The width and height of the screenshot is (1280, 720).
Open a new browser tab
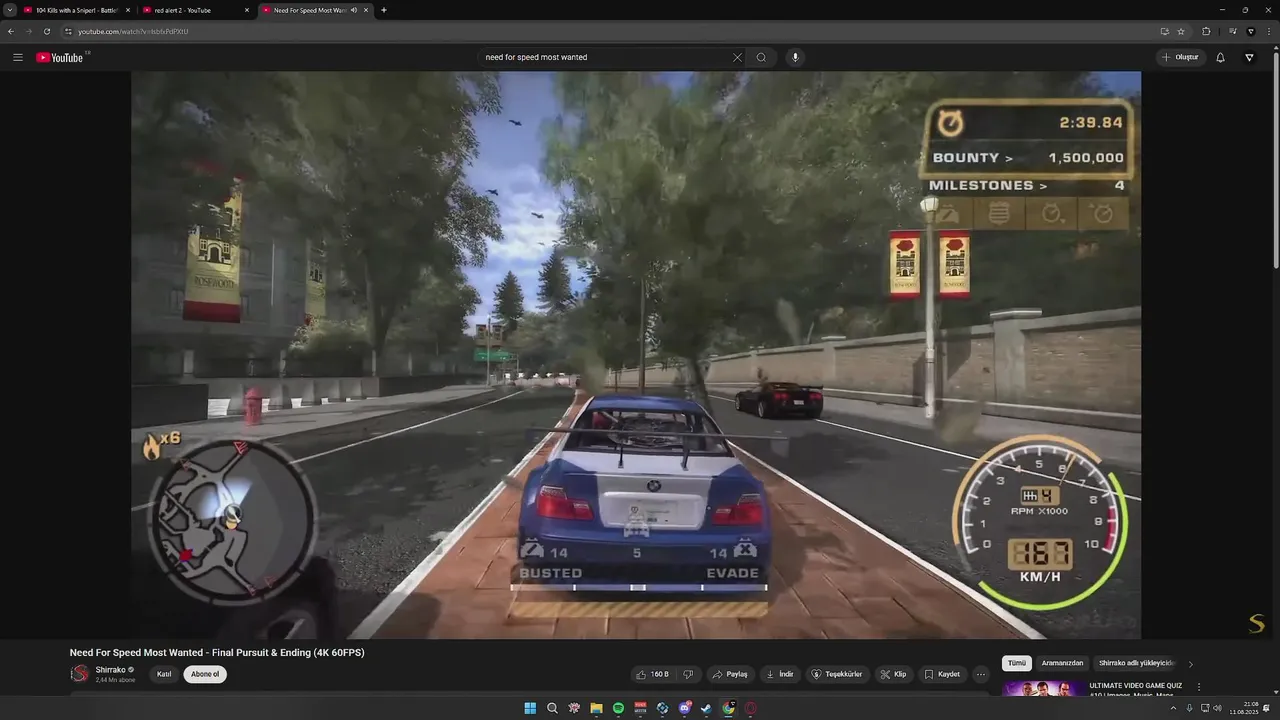tap(384, 10)
